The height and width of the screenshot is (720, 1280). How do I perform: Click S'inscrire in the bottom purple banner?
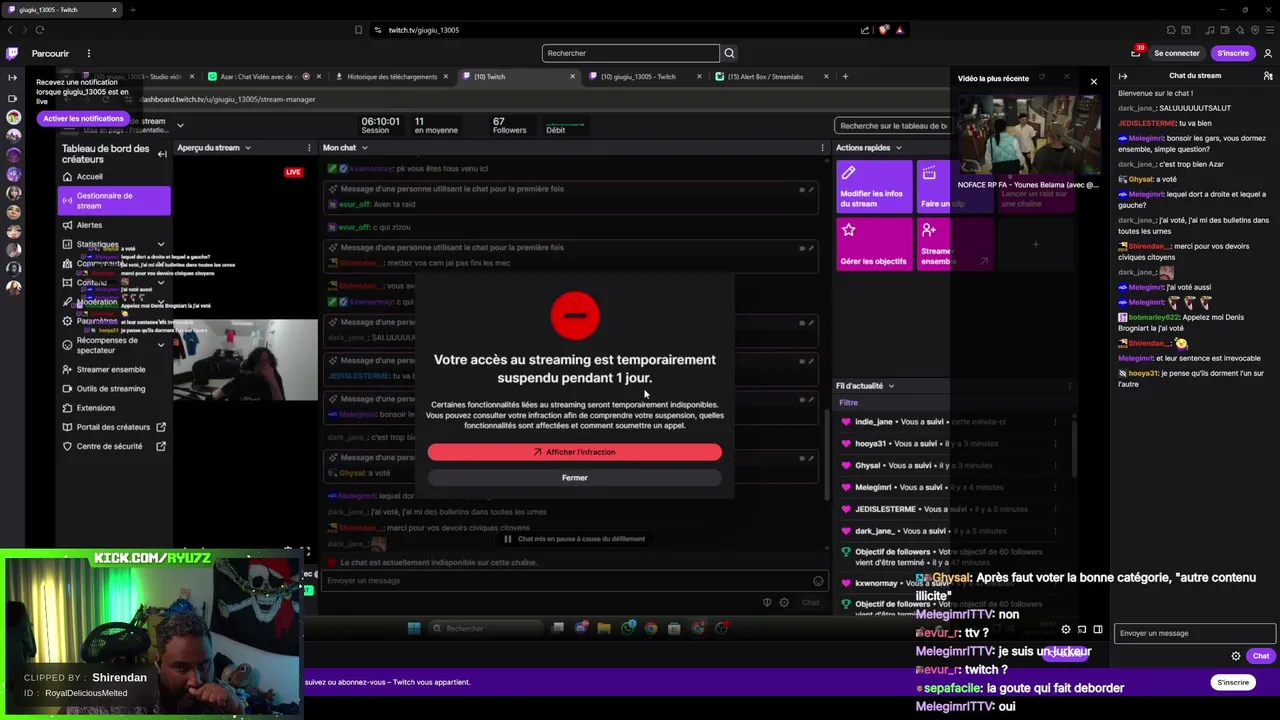point(1233,682)
